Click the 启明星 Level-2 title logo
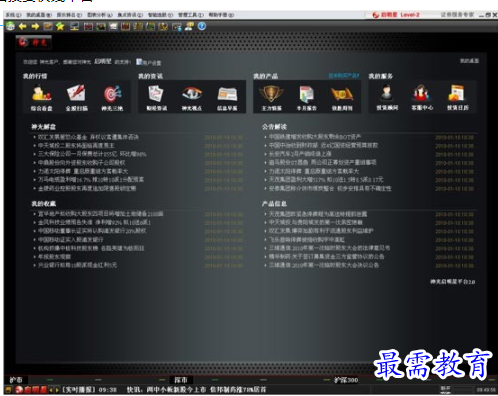The width and height of the screenshot is (498, 396). pos(396,15)
